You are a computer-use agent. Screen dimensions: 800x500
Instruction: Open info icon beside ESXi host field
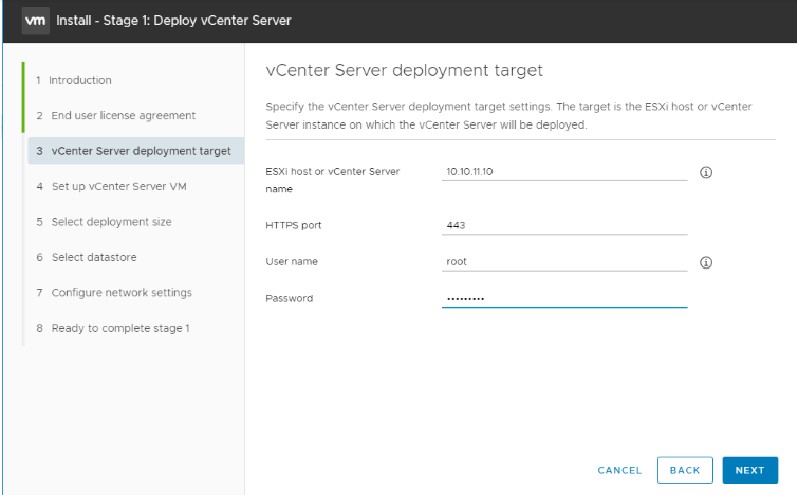coord(706,172)
